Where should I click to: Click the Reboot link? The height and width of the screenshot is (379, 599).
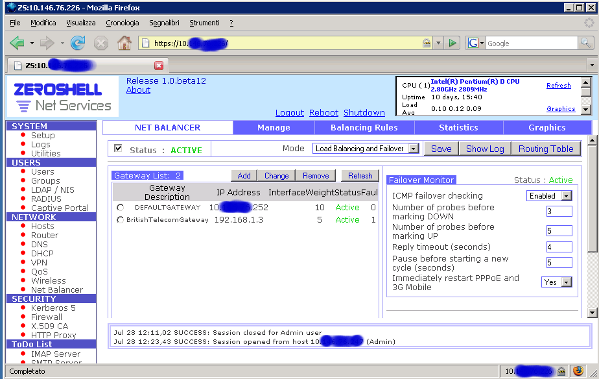324,113
